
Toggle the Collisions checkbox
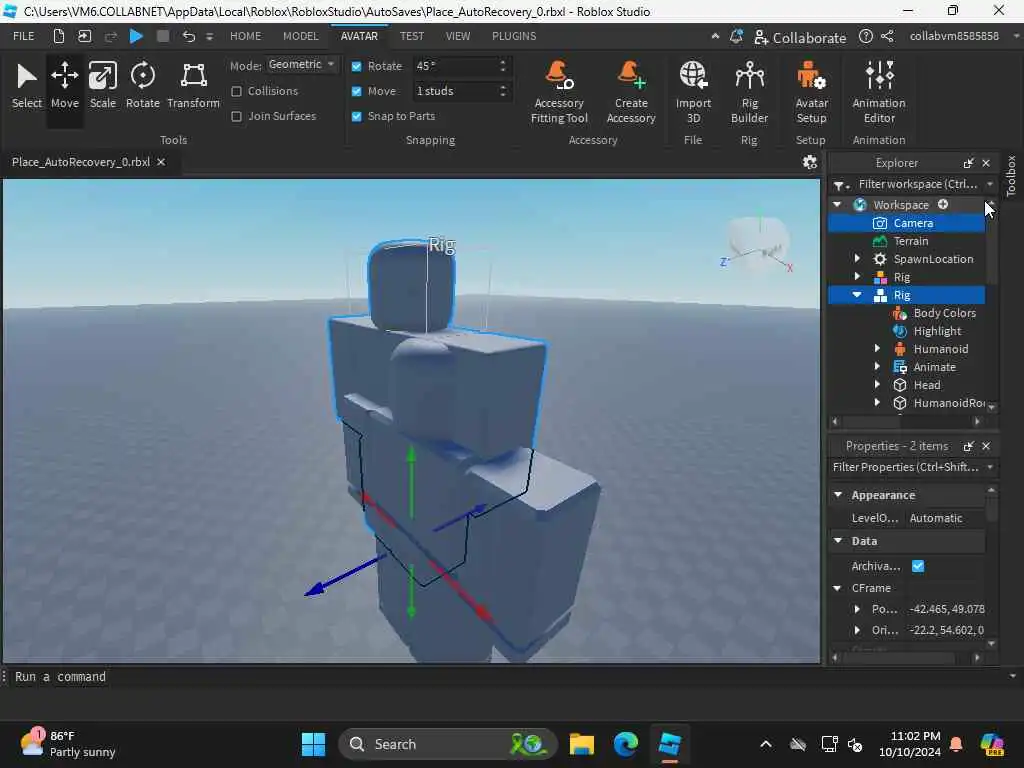236,91
